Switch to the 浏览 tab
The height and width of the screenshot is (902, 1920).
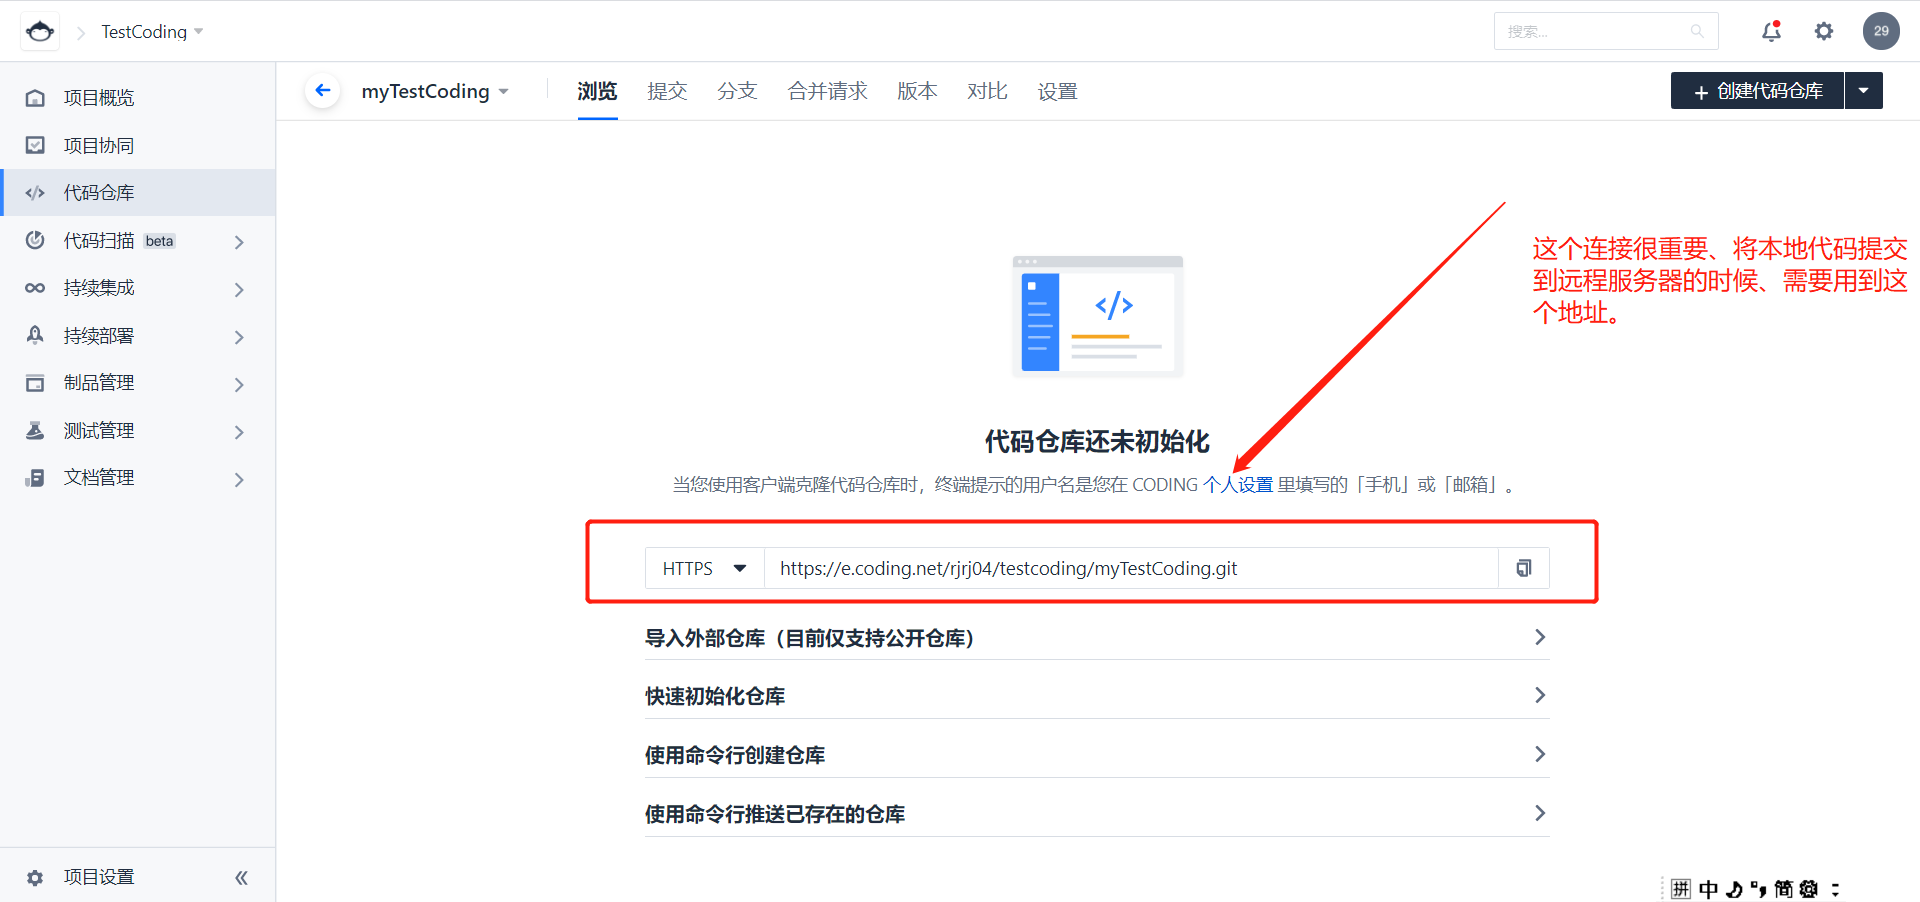point(597,91)
